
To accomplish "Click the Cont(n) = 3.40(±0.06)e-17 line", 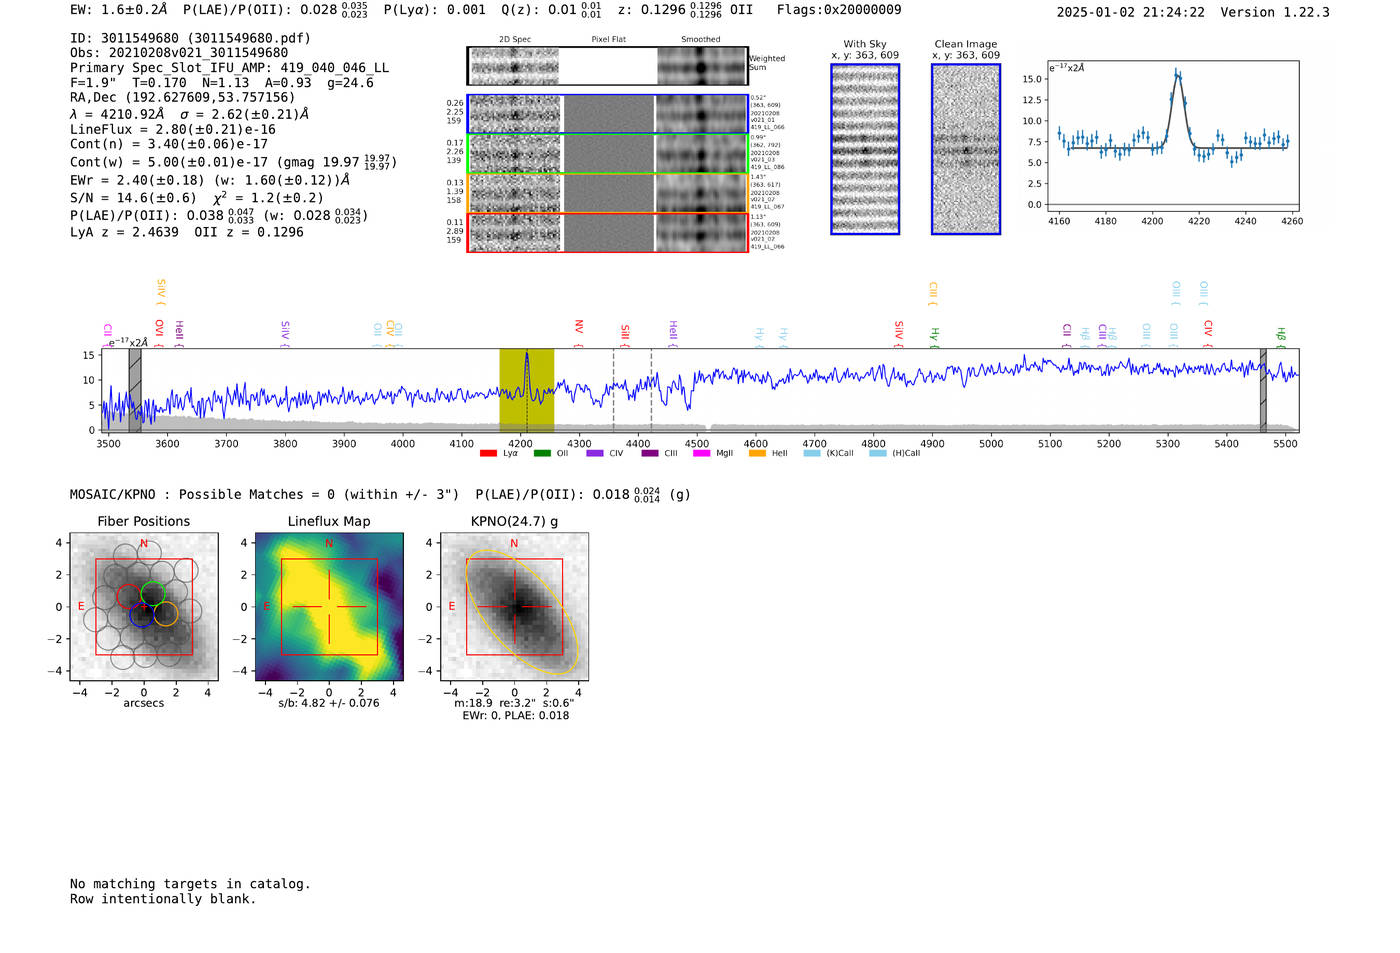I will pyautogui.click(x=169, y=144).
